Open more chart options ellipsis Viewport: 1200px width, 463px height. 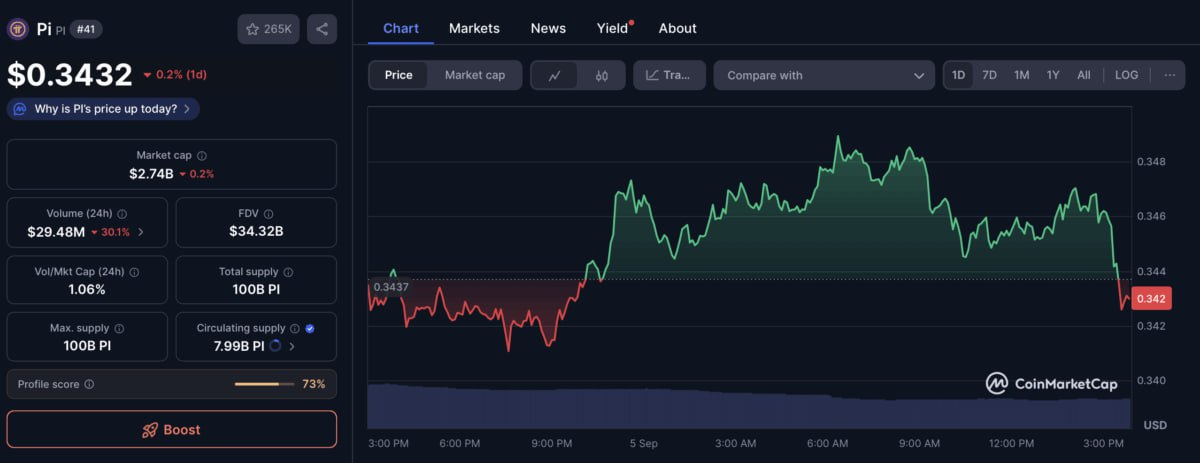pos(1169,75)
